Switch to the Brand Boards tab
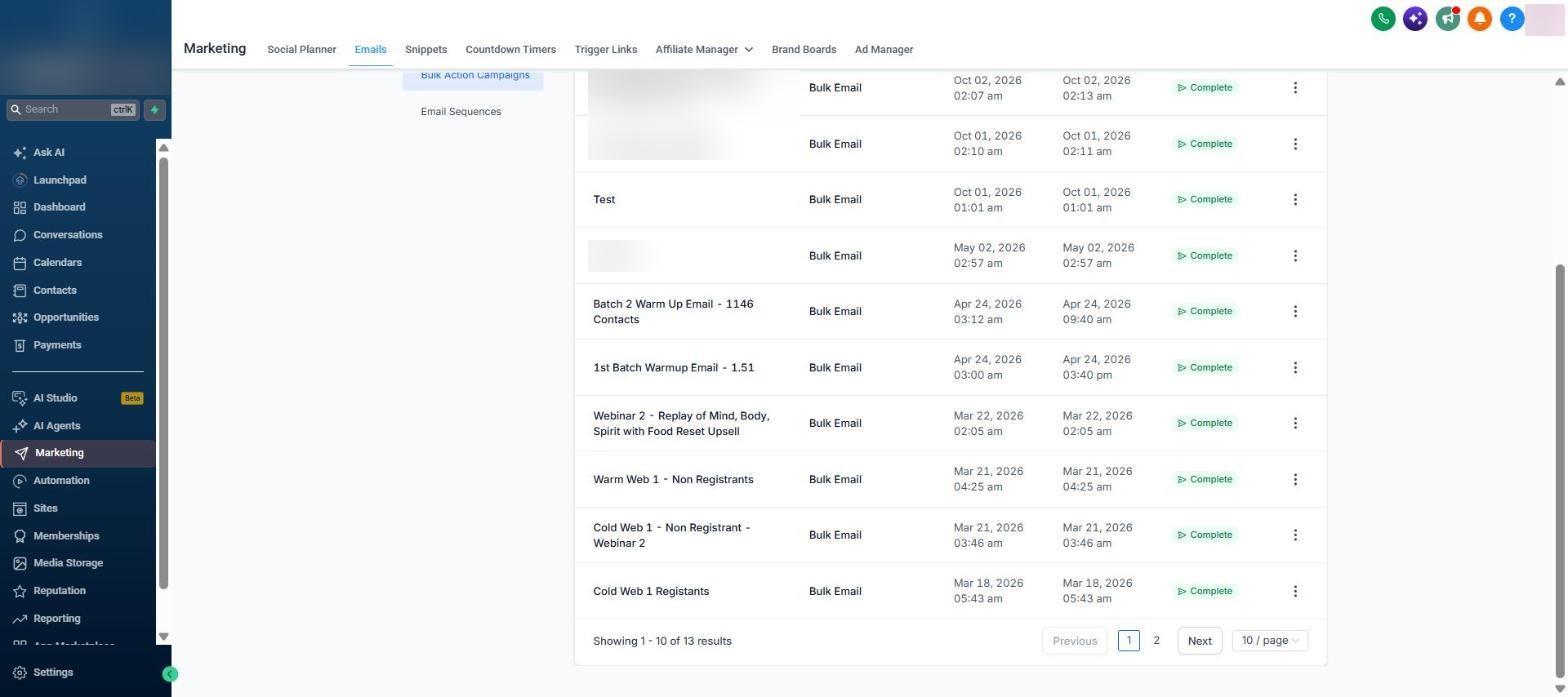The height and width of the screenshot is (697, 1568). coord(804,49)
